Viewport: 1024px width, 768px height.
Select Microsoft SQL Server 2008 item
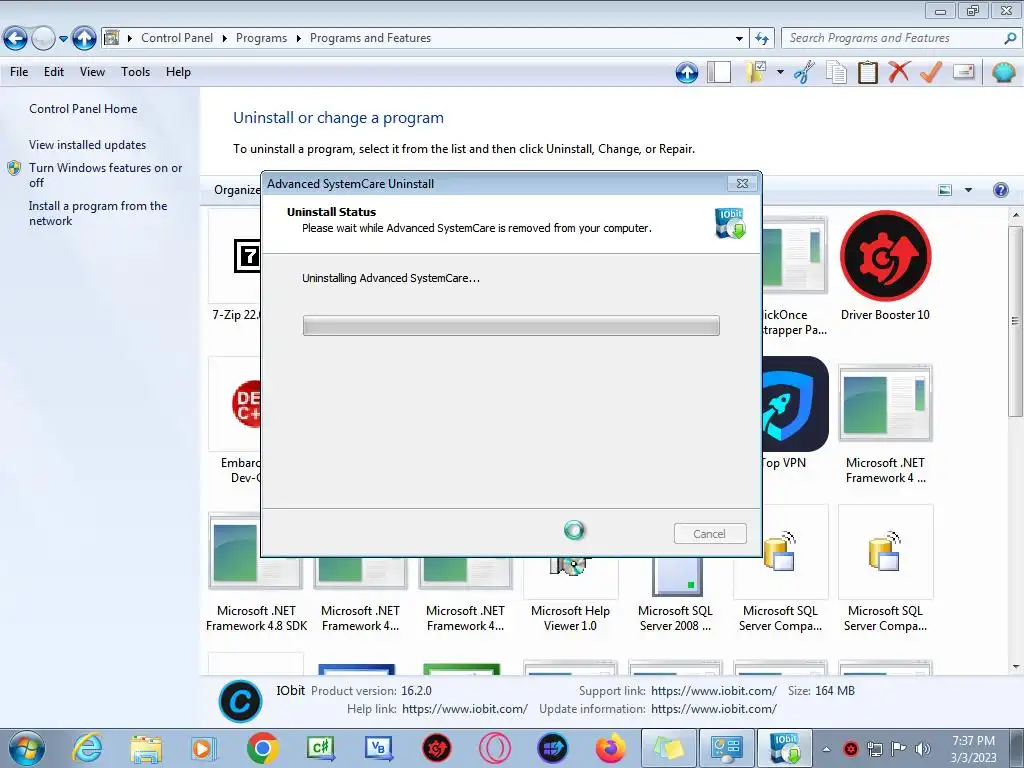click(x=675, y=594)
